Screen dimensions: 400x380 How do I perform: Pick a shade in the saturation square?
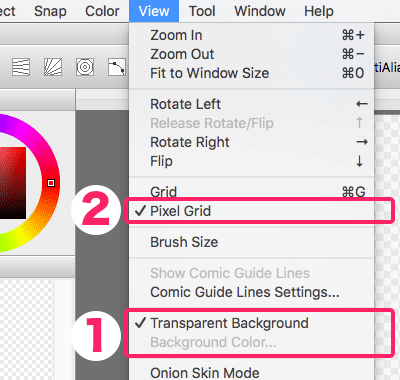coord(13,183)
